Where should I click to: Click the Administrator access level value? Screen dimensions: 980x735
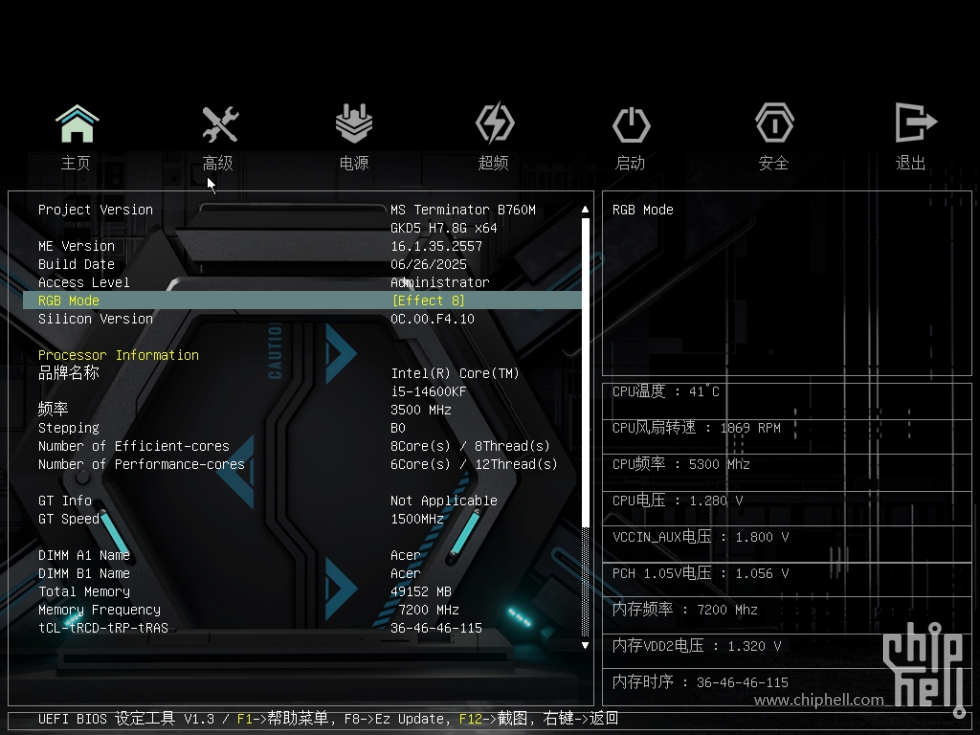tap(440, 282)
